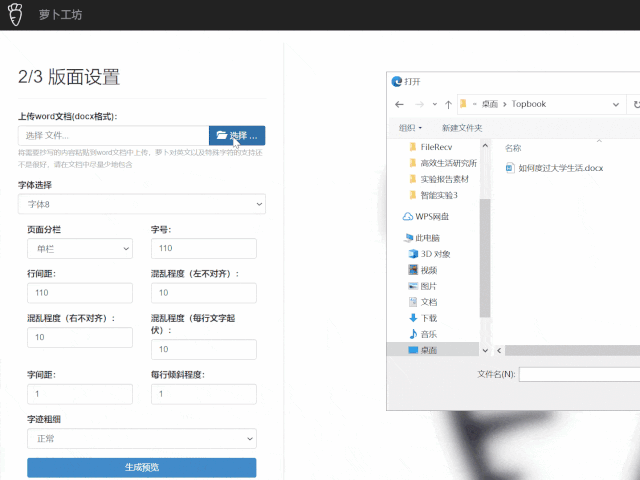Click the Edge icon in 打开 dialog title
Viewport: 640px width, 480px height.
click(396, 82)
